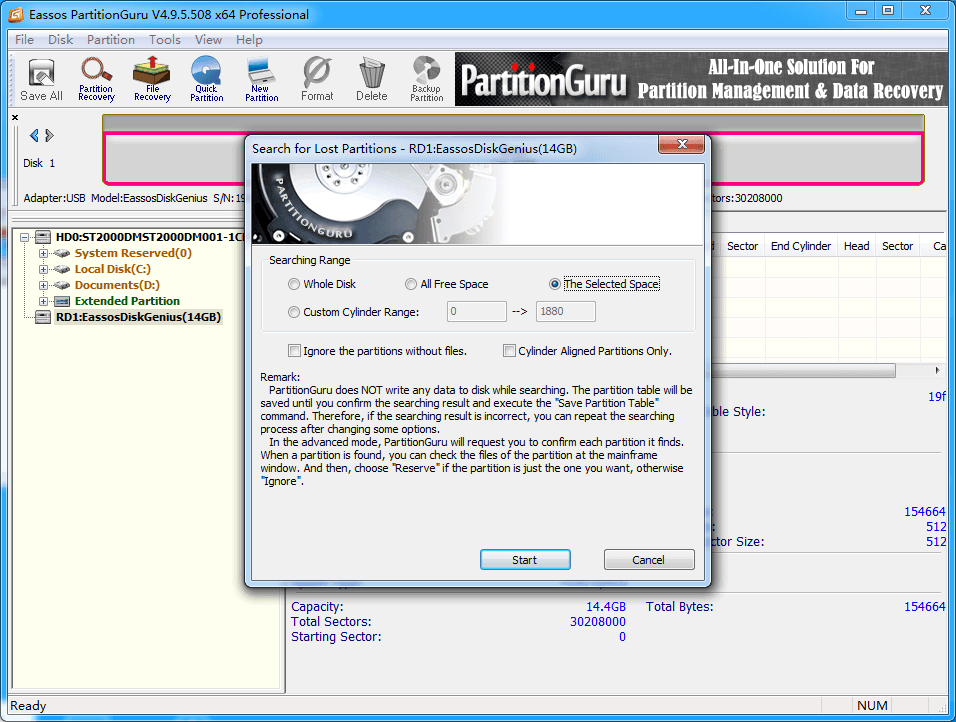This screenshot has width=956, height=722.
Task: Expand the Local Disk(C:) node
Action: point(43,269)
